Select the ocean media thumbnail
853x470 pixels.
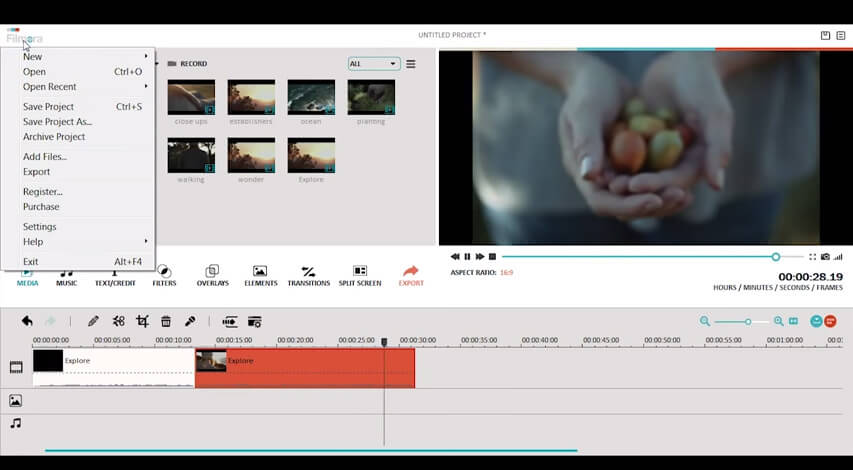[x=311, y=97]
